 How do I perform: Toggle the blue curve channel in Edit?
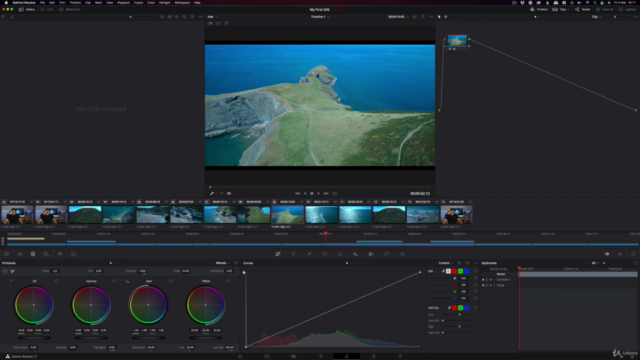pyautogui.click(x=467, y=271)
